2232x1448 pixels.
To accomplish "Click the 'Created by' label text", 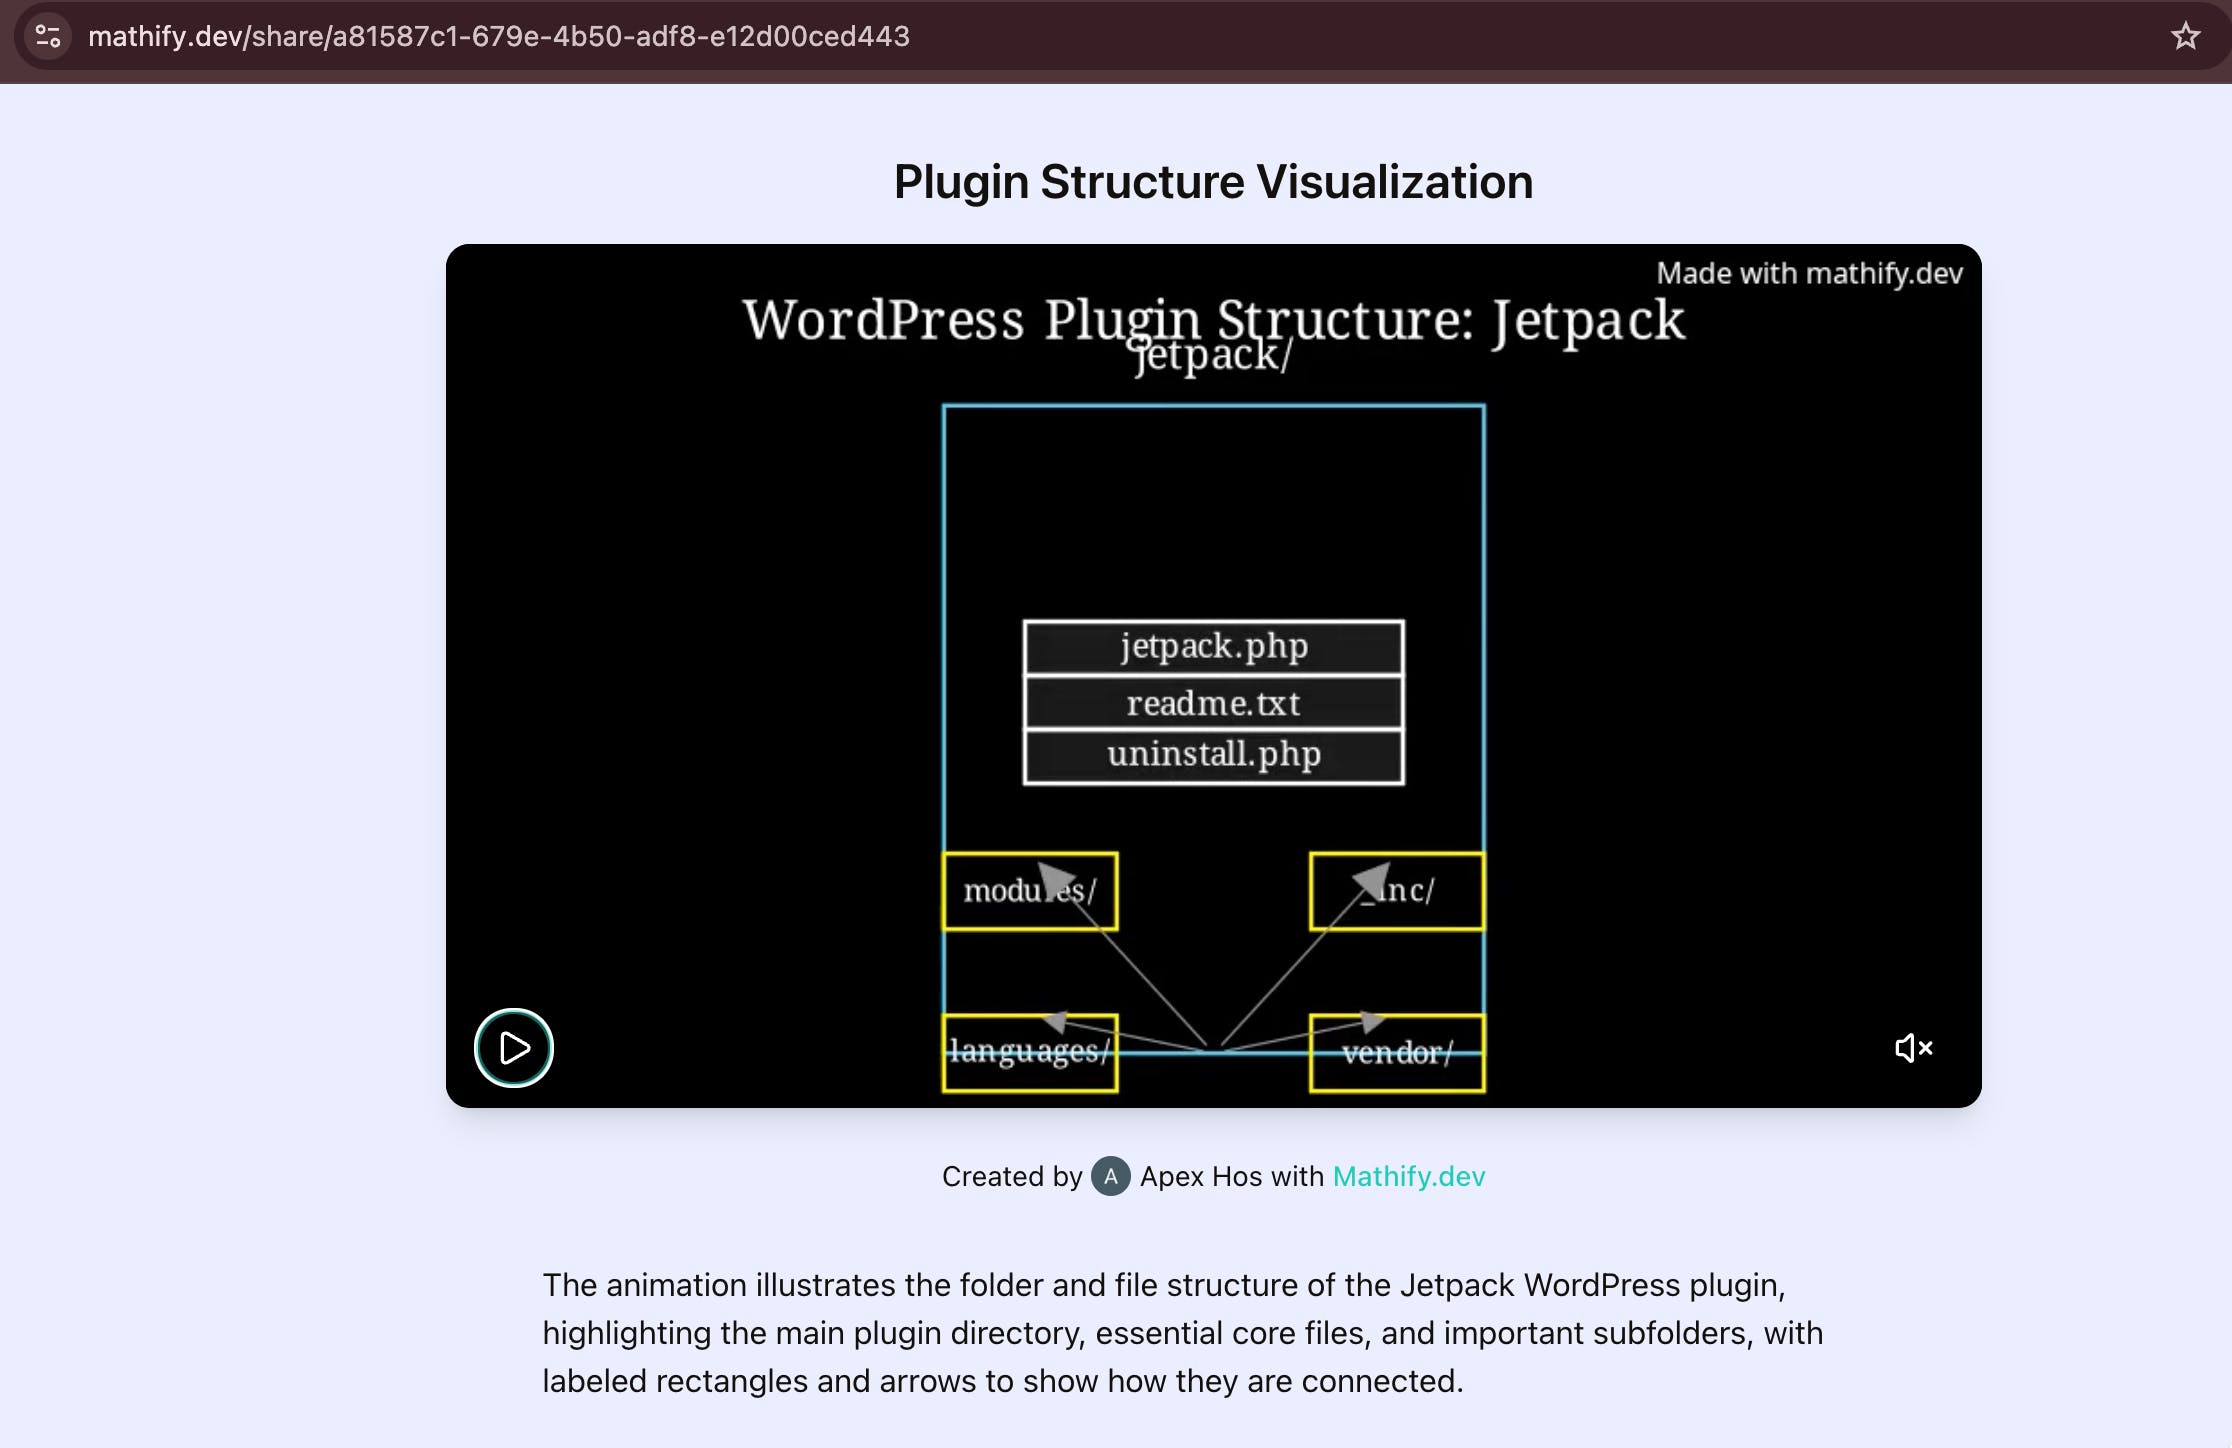I will (1011, 1176).
